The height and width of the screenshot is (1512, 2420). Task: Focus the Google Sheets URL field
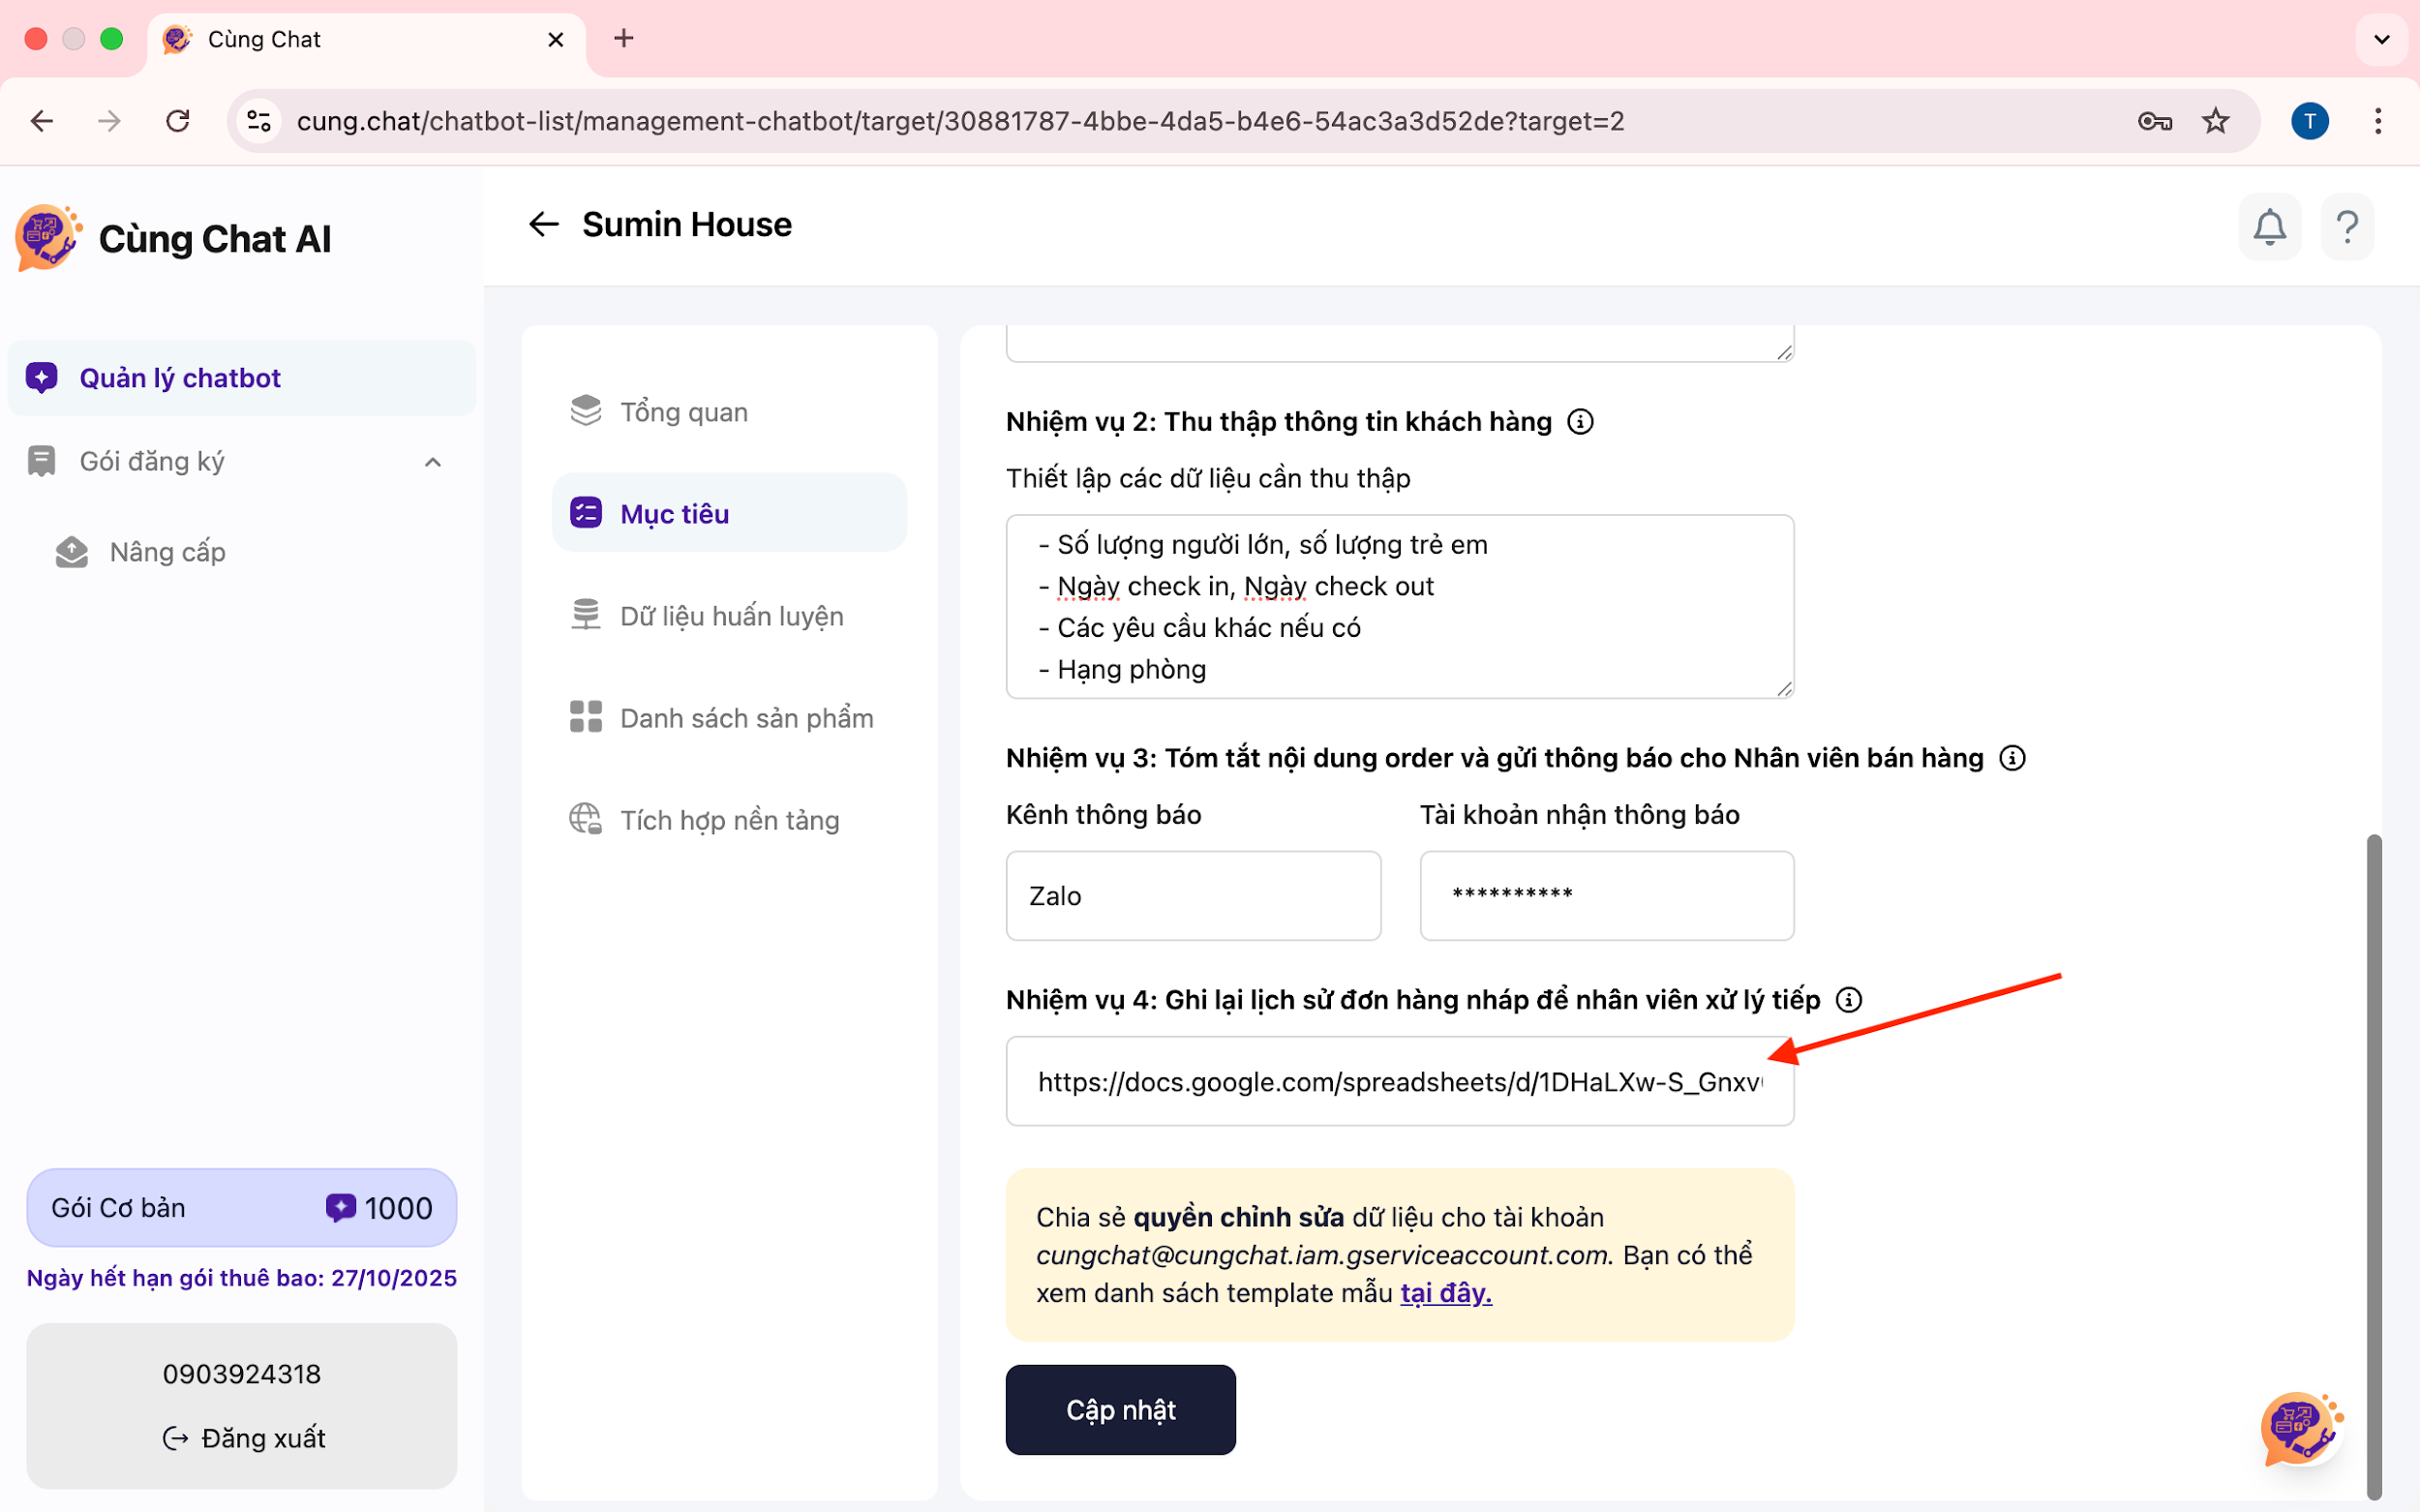(x=1398, y=1082)
